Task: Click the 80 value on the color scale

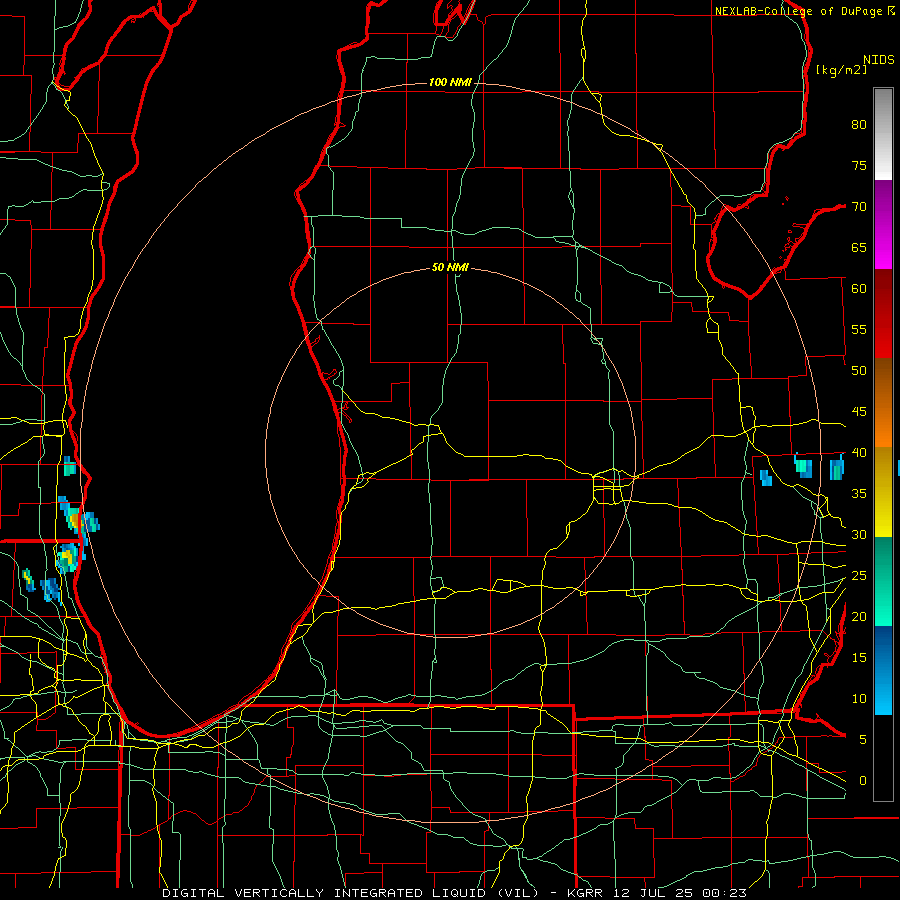Action: [x=859, y=125]
